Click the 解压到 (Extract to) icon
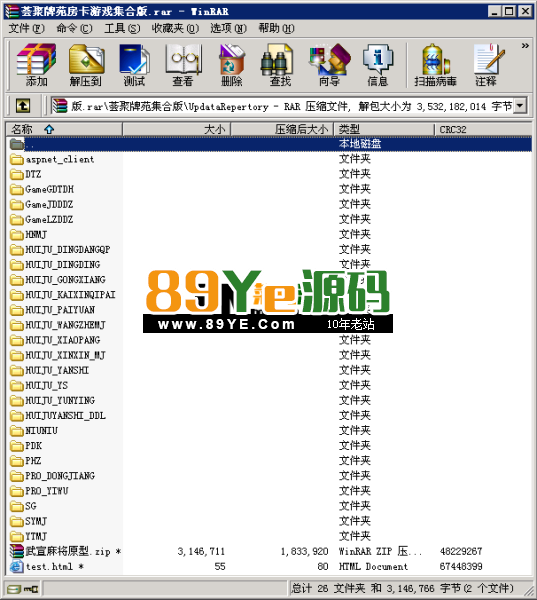537x600 pixels. pos(85,65)
